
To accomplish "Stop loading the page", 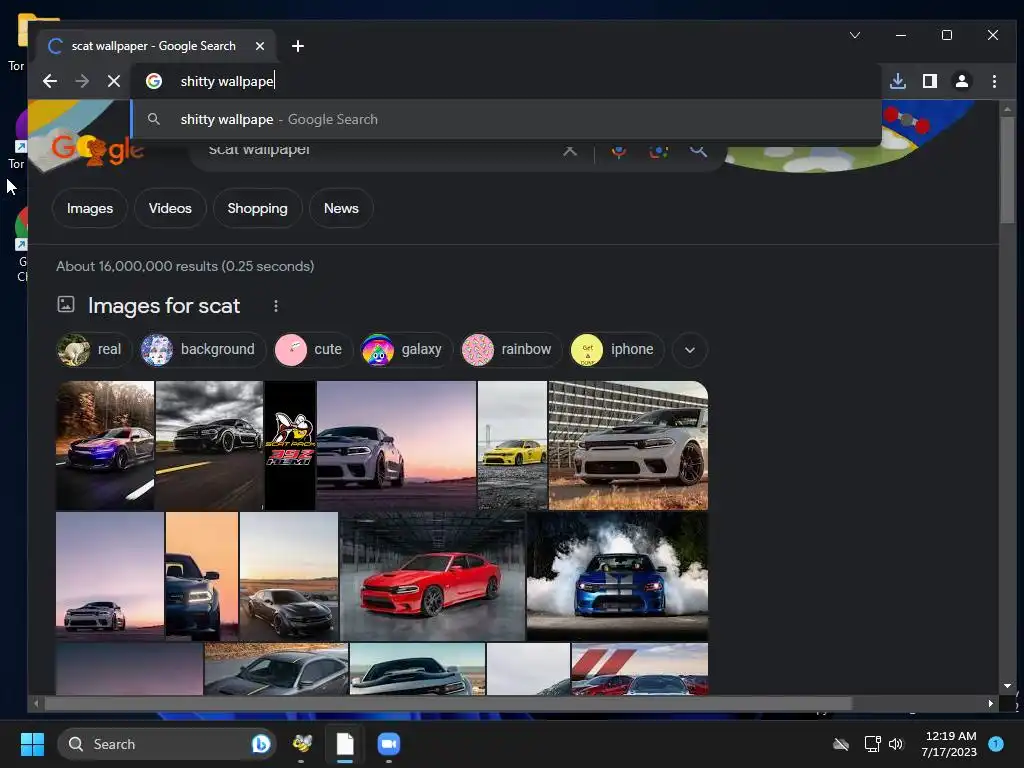I will coord(114,81).
